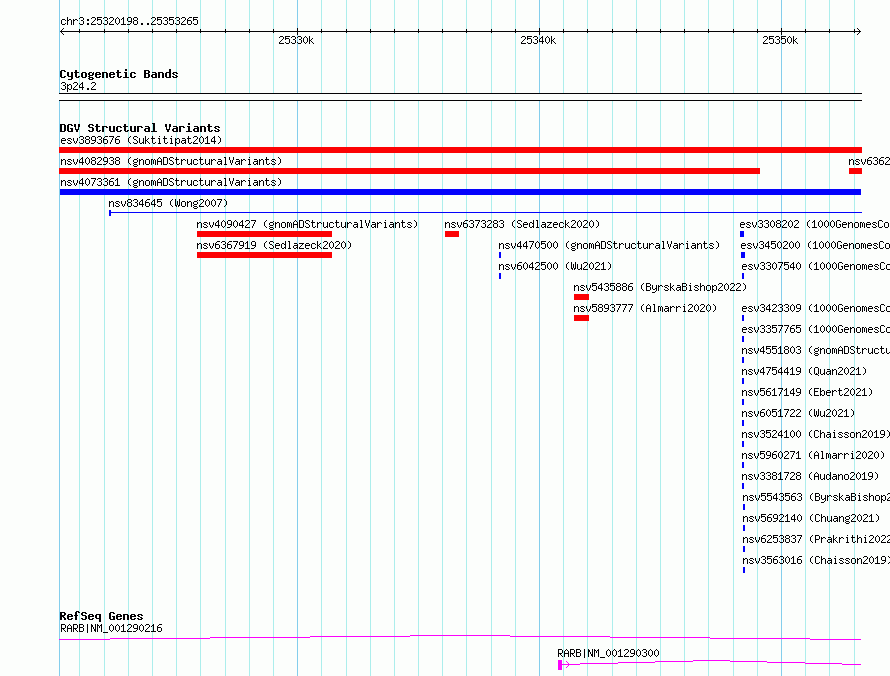
Task: Click the RefSeq Genes track title
Action: click(102, 616)
